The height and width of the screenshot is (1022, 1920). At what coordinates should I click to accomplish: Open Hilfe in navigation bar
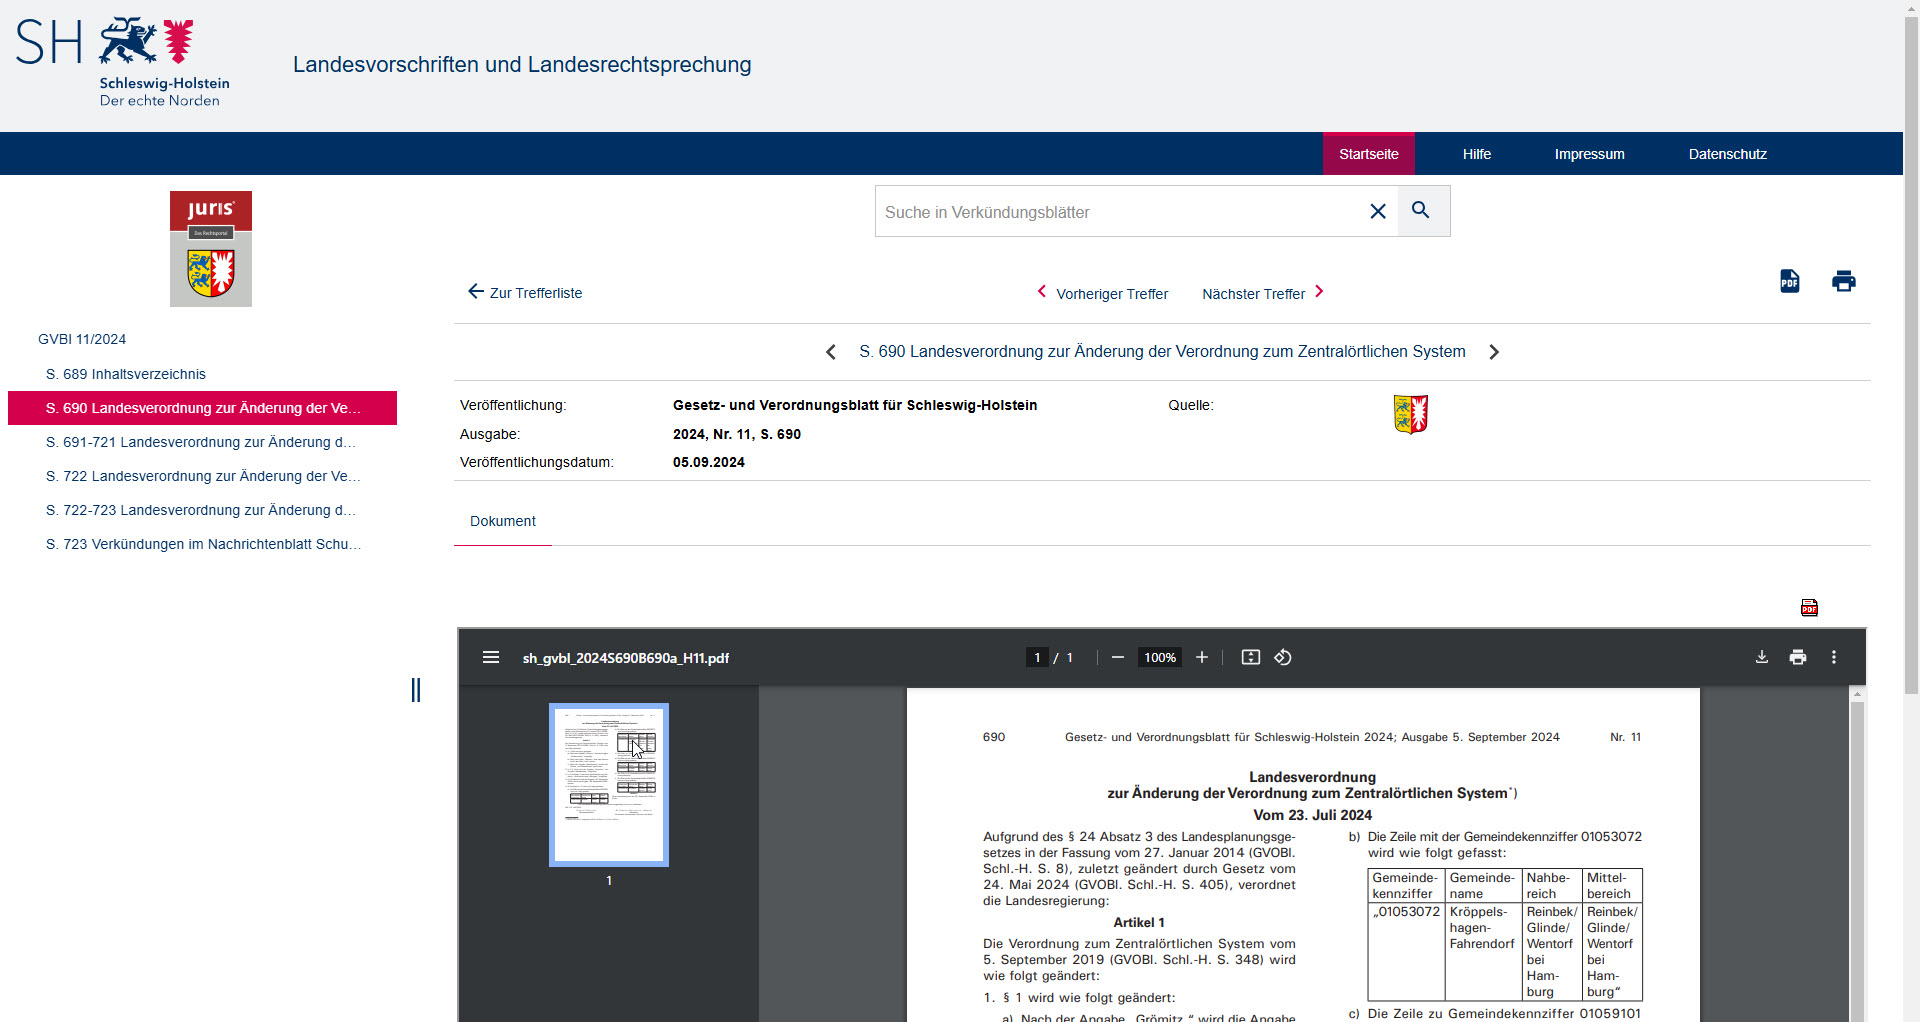(1477, 154)
